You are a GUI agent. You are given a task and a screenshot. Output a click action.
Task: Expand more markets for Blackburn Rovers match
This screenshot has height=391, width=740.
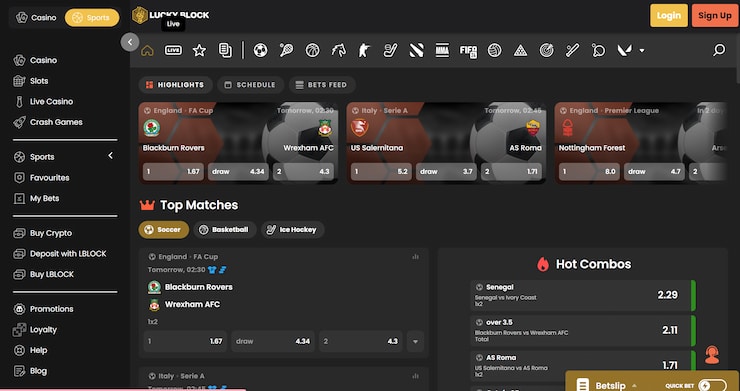point(415,341)
